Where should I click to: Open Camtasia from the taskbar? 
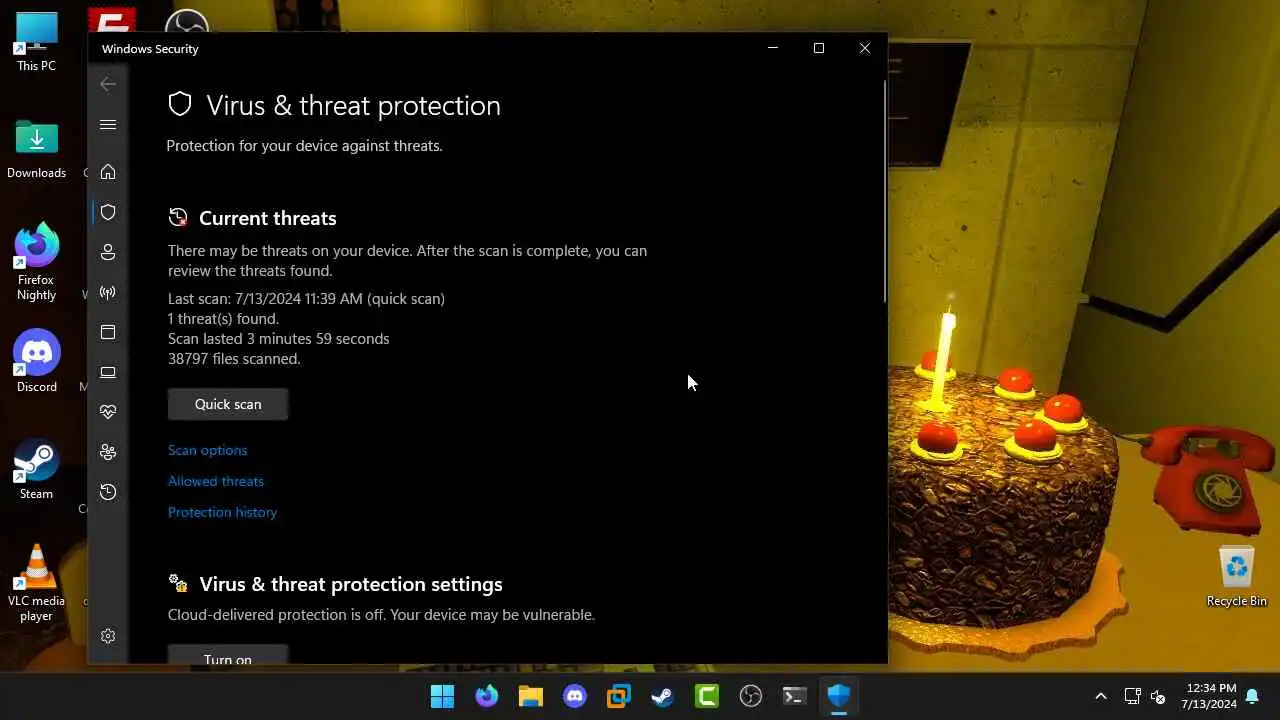[x=707, y=696]
